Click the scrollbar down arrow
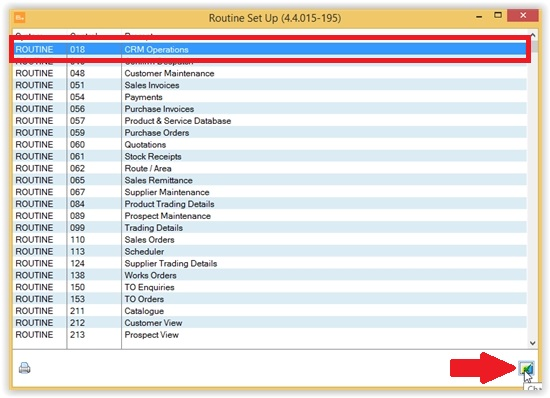 pyautogui.click(x=532, y=343)
